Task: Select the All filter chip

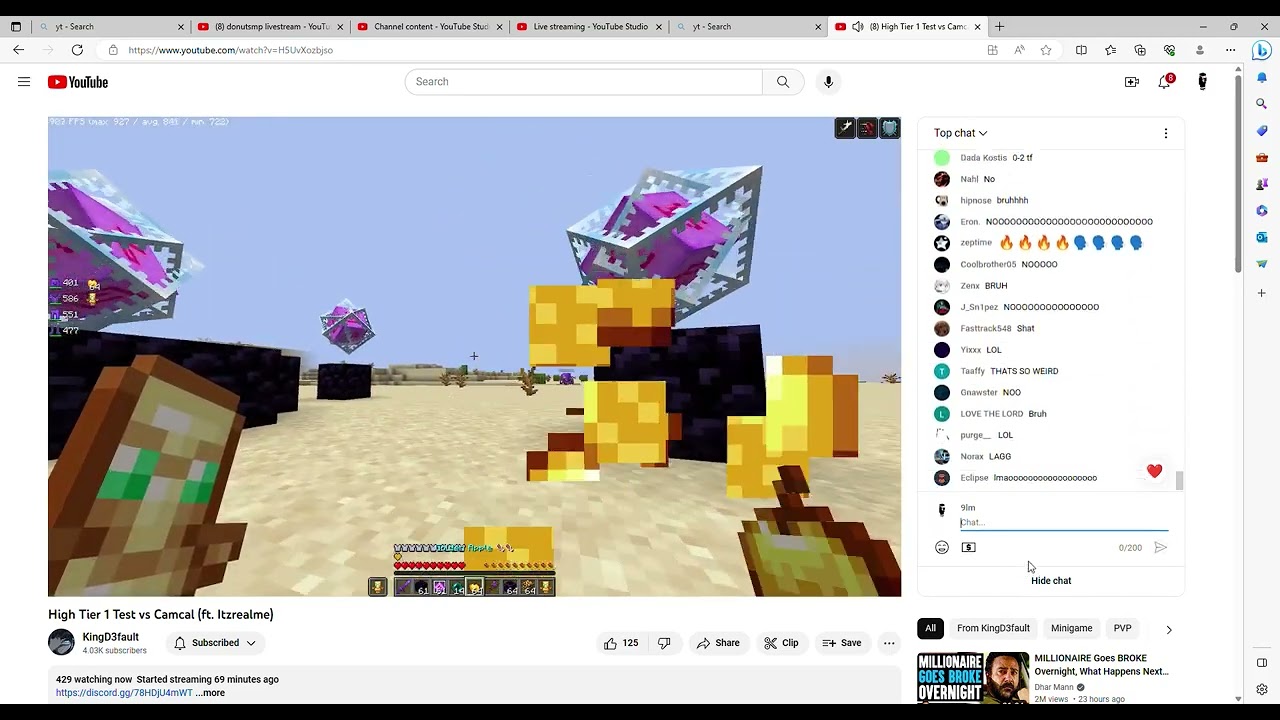Action: (x=930, y=629)
